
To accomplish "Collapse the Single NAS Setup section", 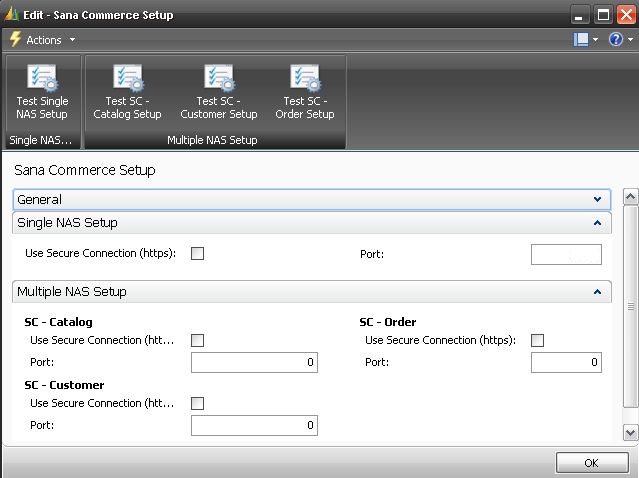I will tap(597, 222).
